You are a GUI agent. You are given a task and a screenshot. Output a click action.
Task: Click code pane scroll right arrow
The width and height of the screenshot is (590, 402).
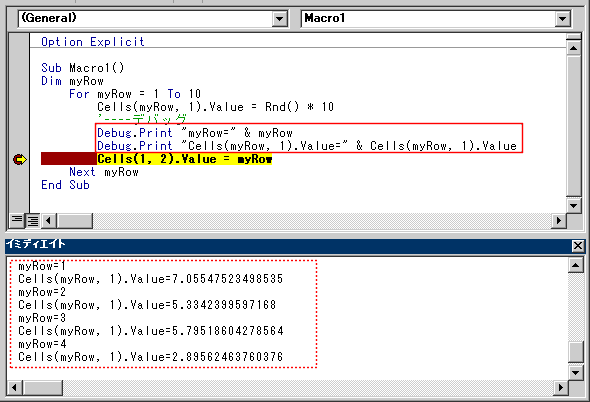click(559, 221)
